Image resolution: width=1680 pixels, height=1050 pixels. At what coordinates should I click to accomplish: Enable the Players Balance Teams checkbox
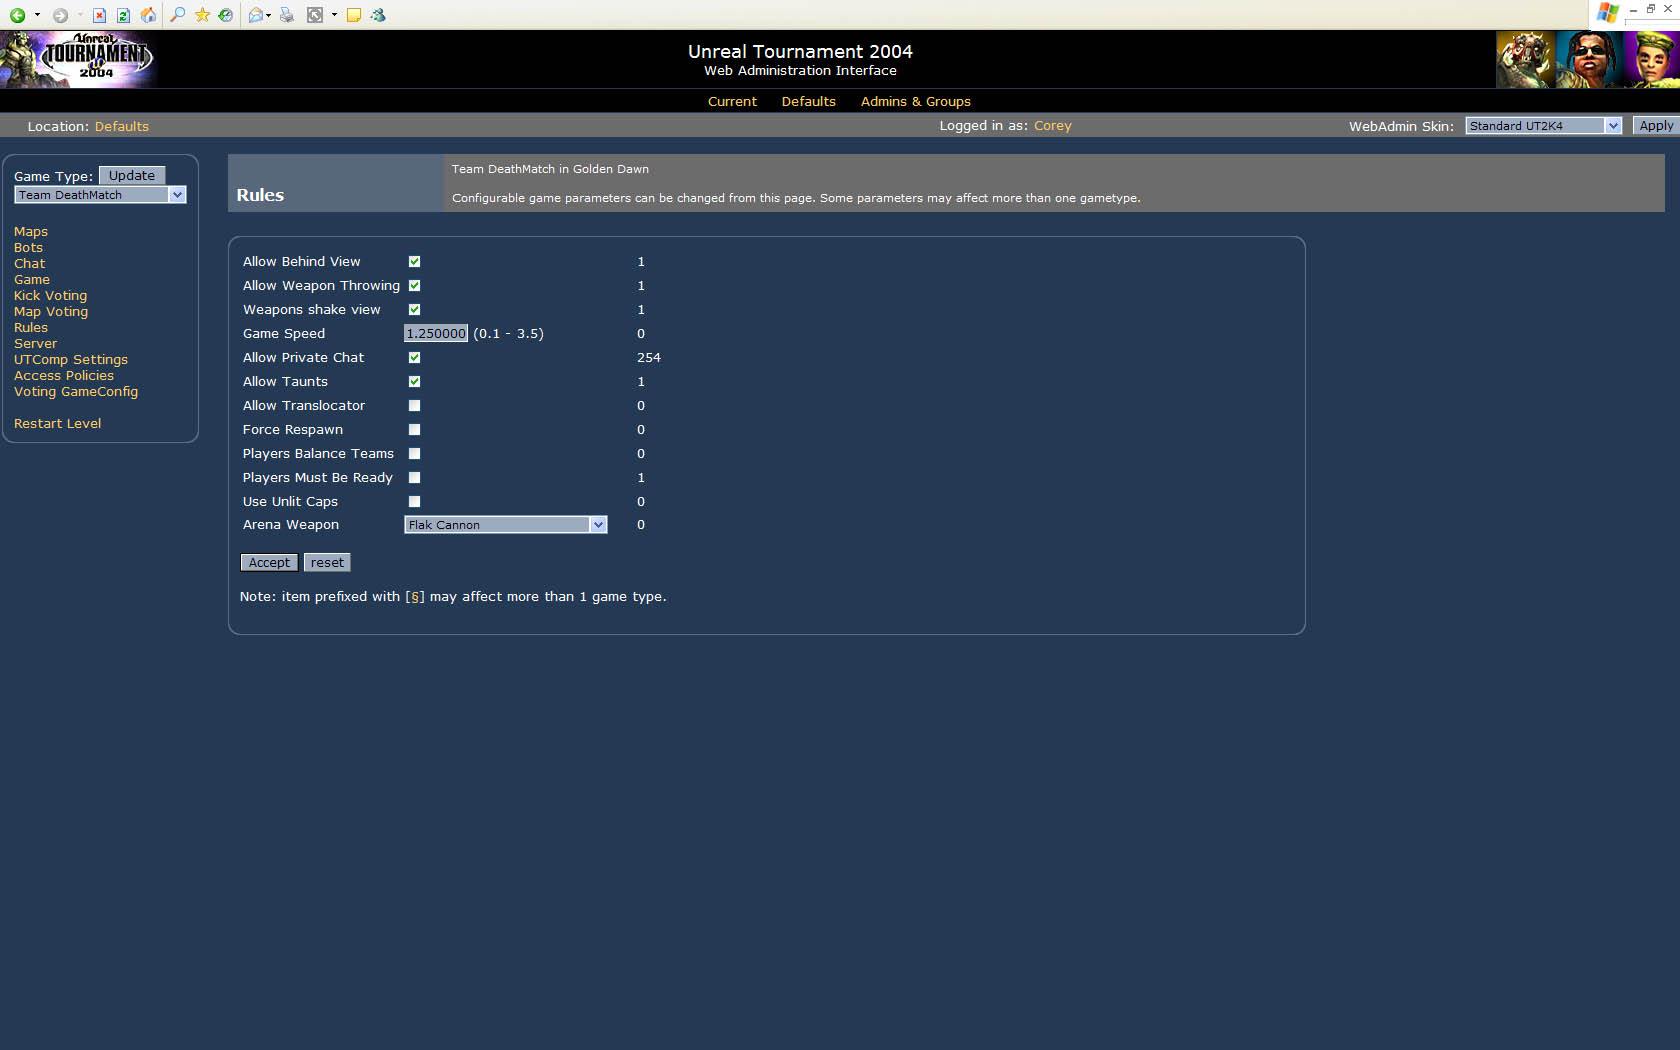pyautogui.click(x=414, y=454)
